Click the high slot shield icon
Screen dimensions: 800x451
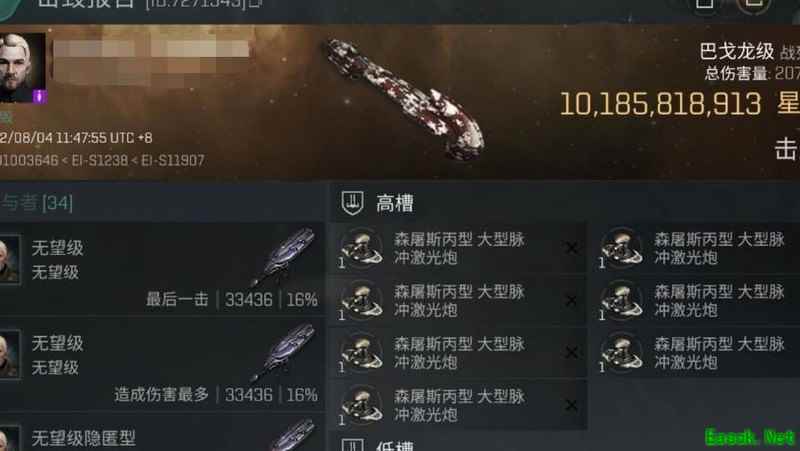[x=352, y=203]
